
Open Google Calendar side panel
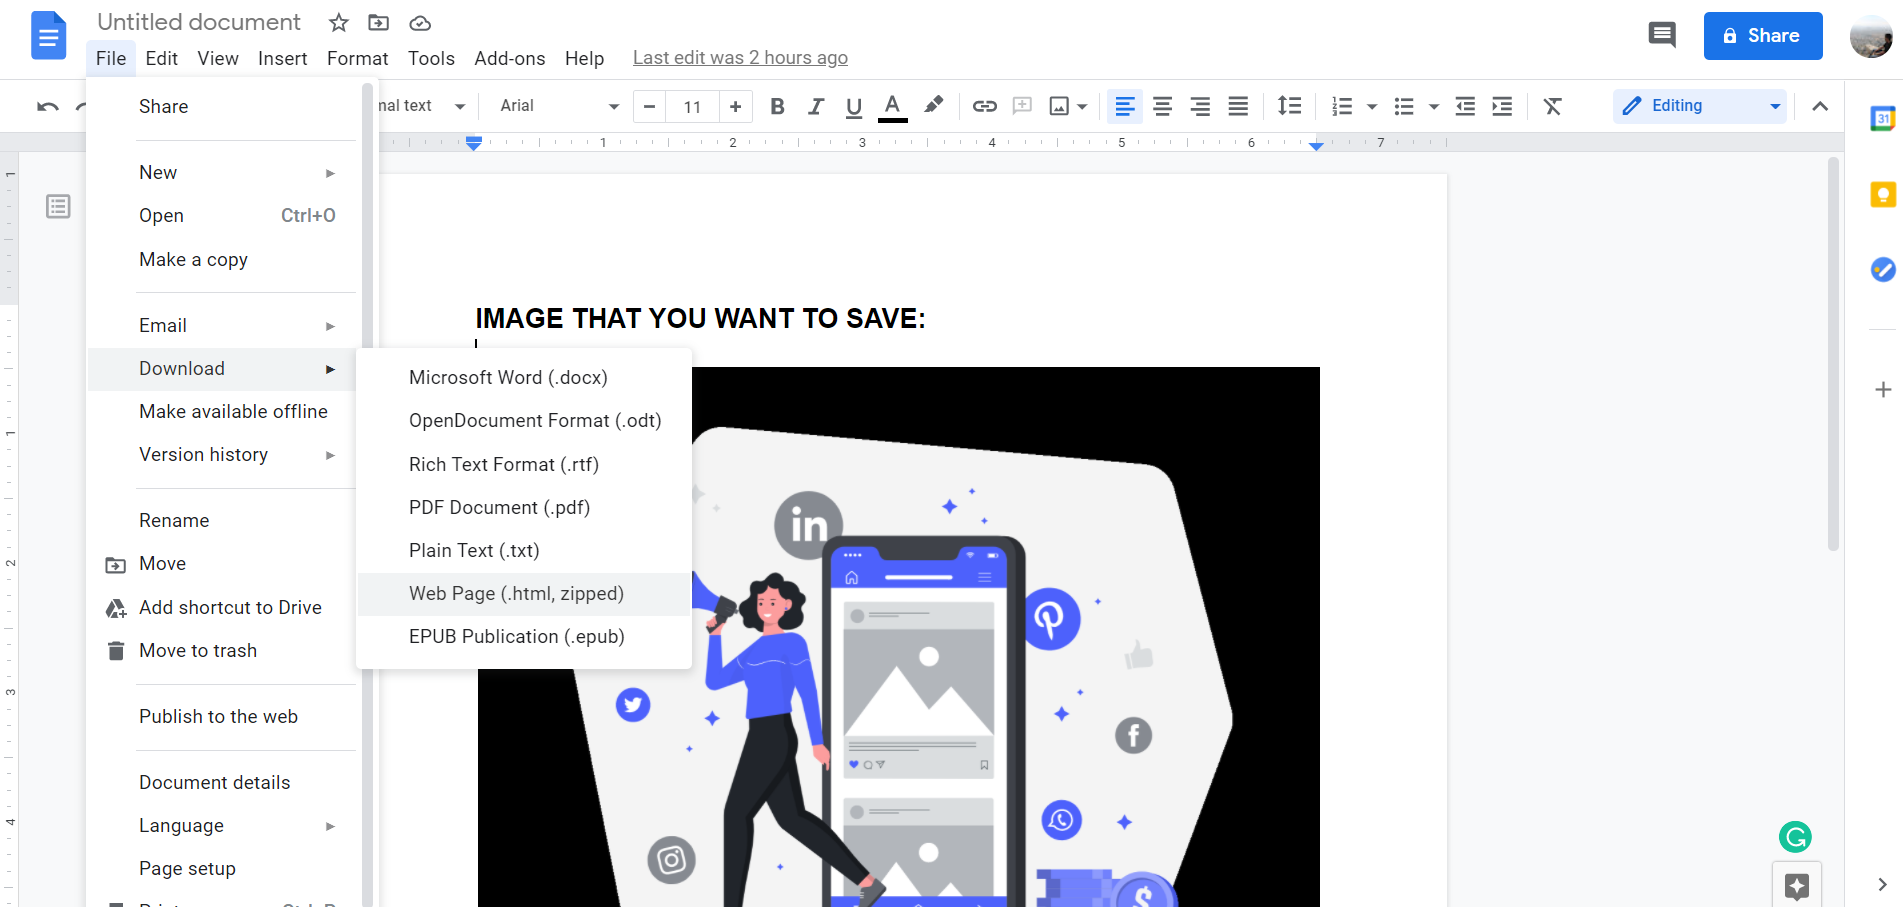1883,118
